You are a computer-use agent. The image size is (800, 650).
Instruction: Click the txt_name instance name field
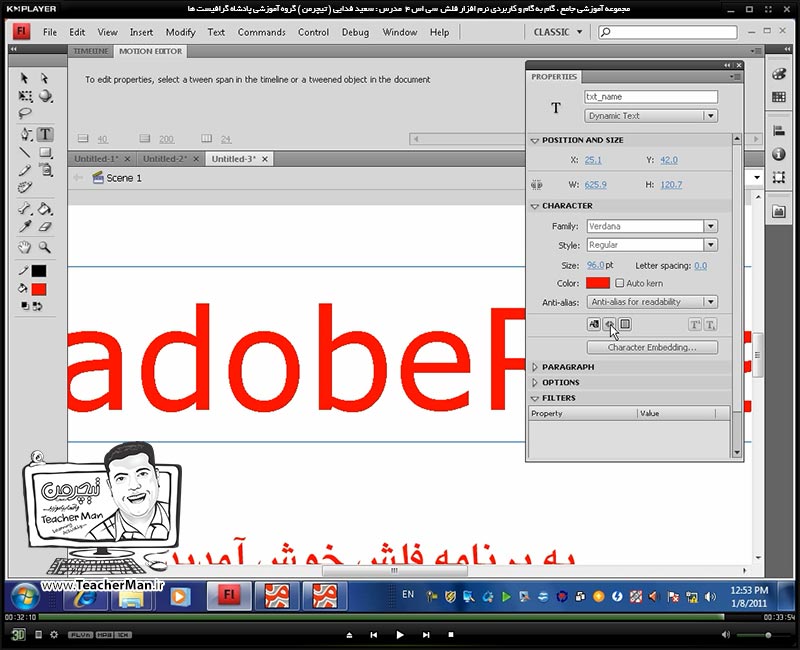(x=651, y=97)
